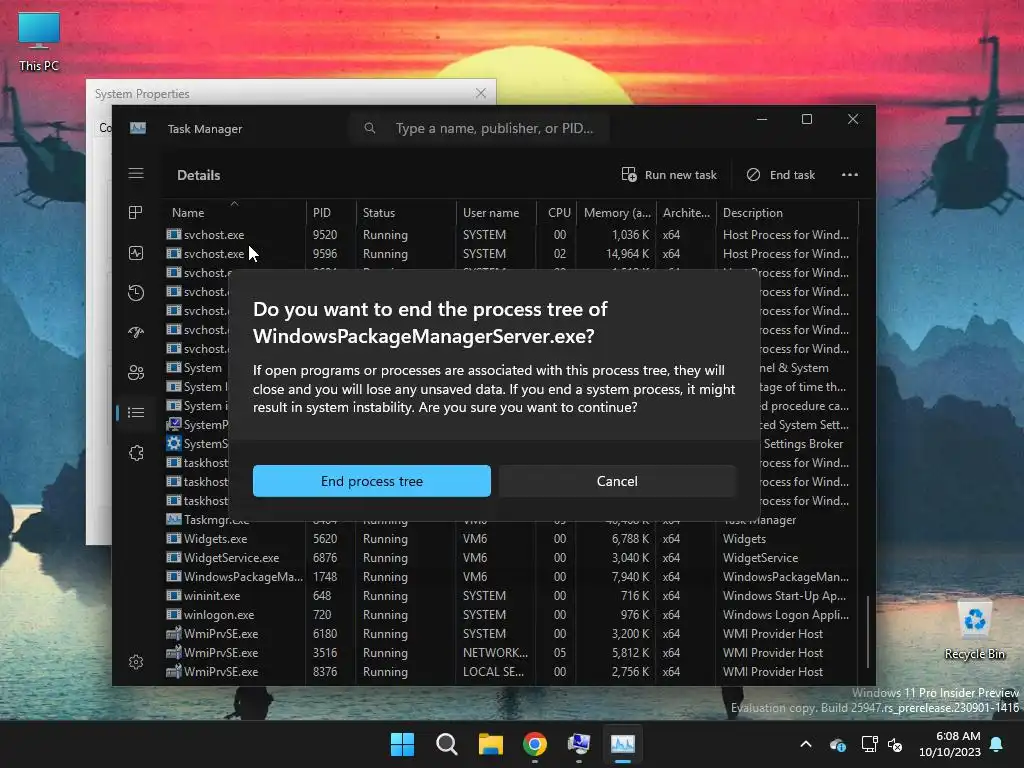Open the Services page icon in sidebar
The width and height of the screenshot is (1024, 768).
coord(136,453)
